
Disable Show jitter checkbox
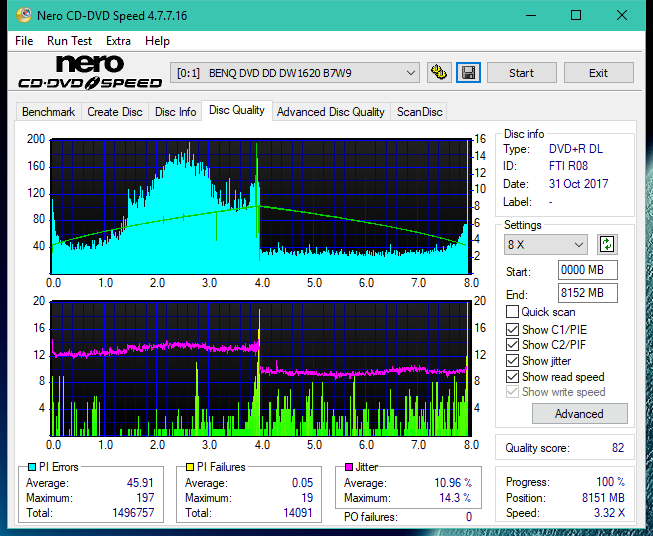[512, 361]
